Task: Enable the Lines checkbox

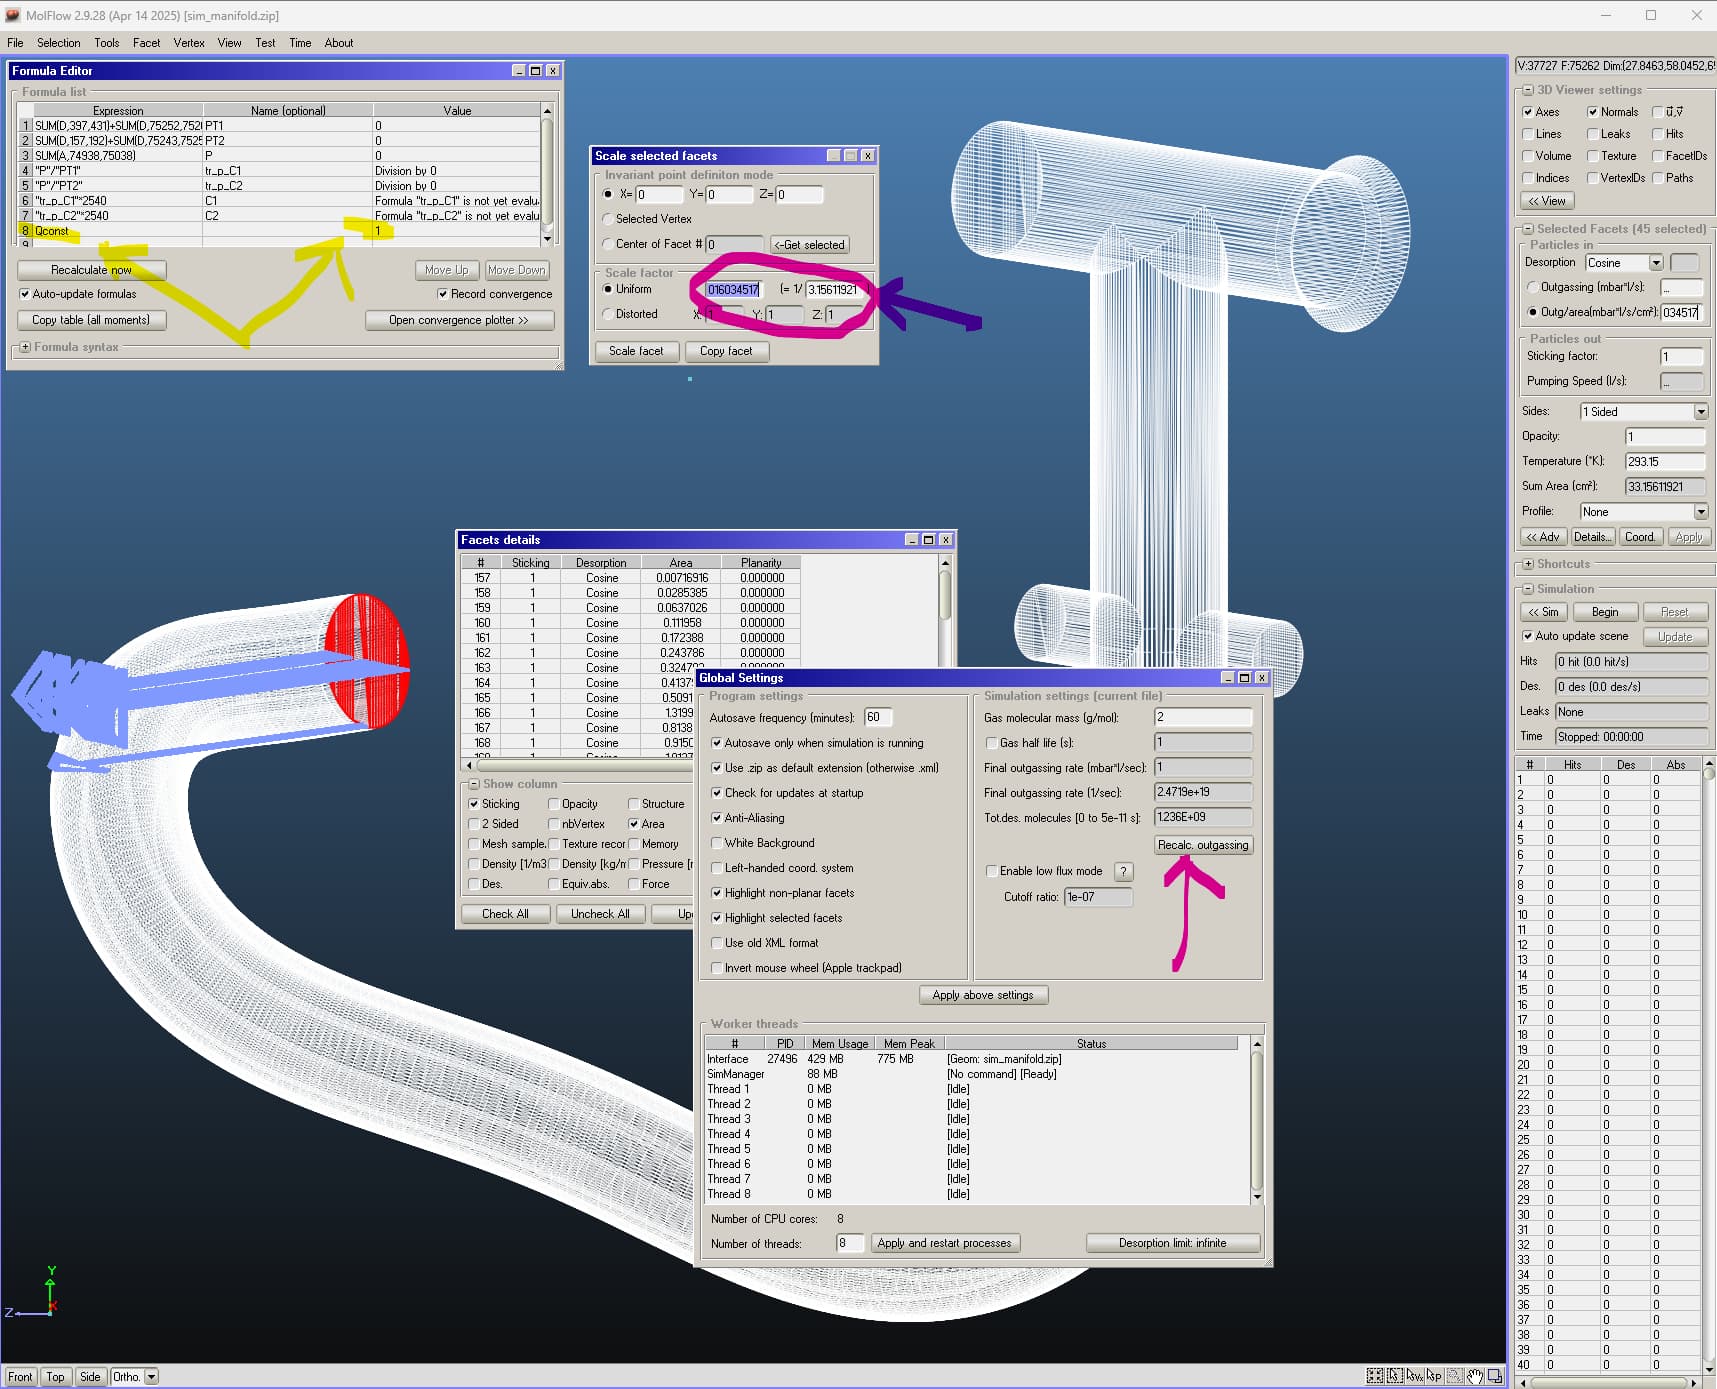Action: pos(1527,134)
